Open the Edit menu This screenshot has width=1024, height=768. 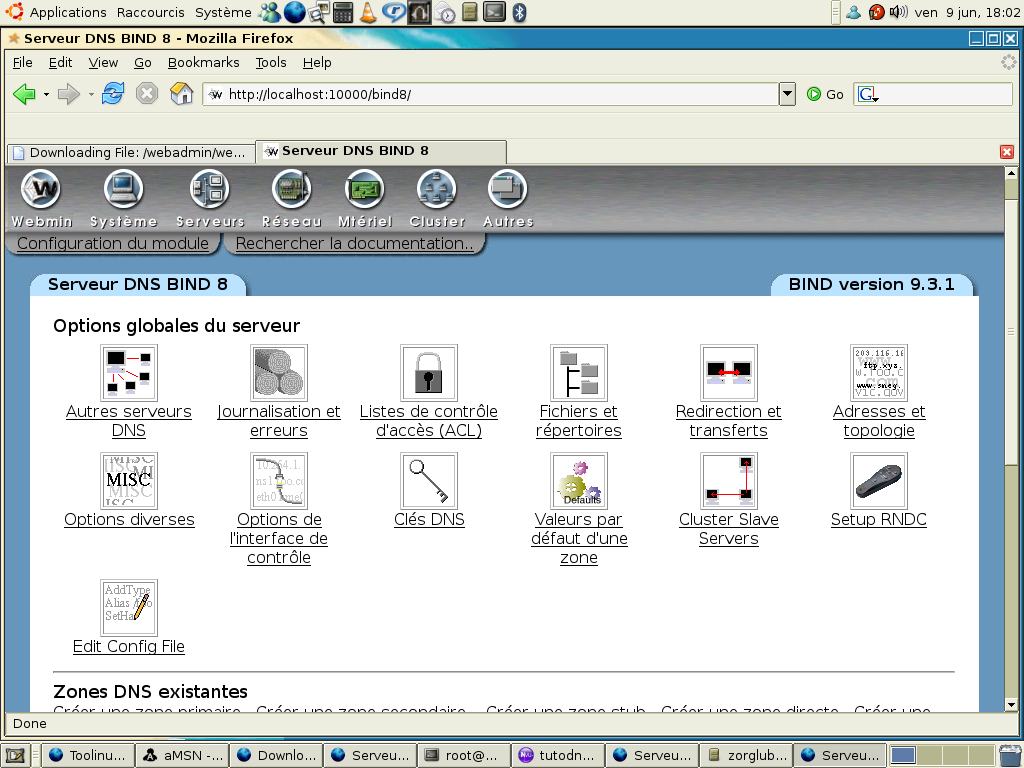point(60,63)
